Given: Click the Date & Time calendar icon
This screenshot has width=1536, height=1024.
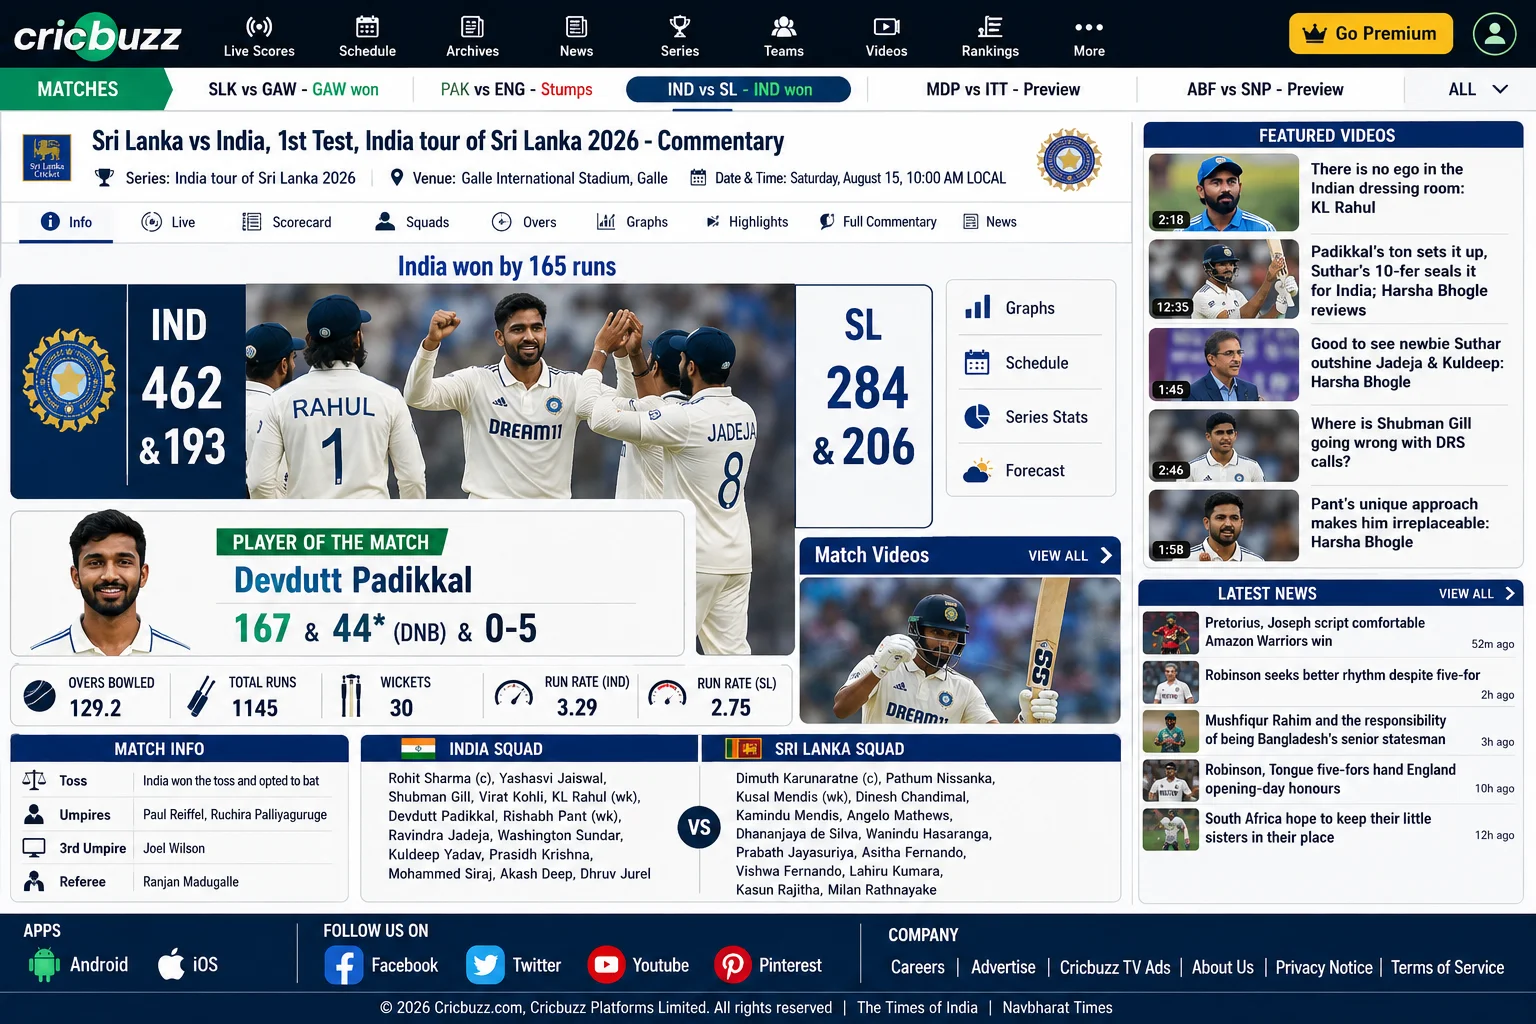Looking at the screenshot, I should (x=698, y=178).
